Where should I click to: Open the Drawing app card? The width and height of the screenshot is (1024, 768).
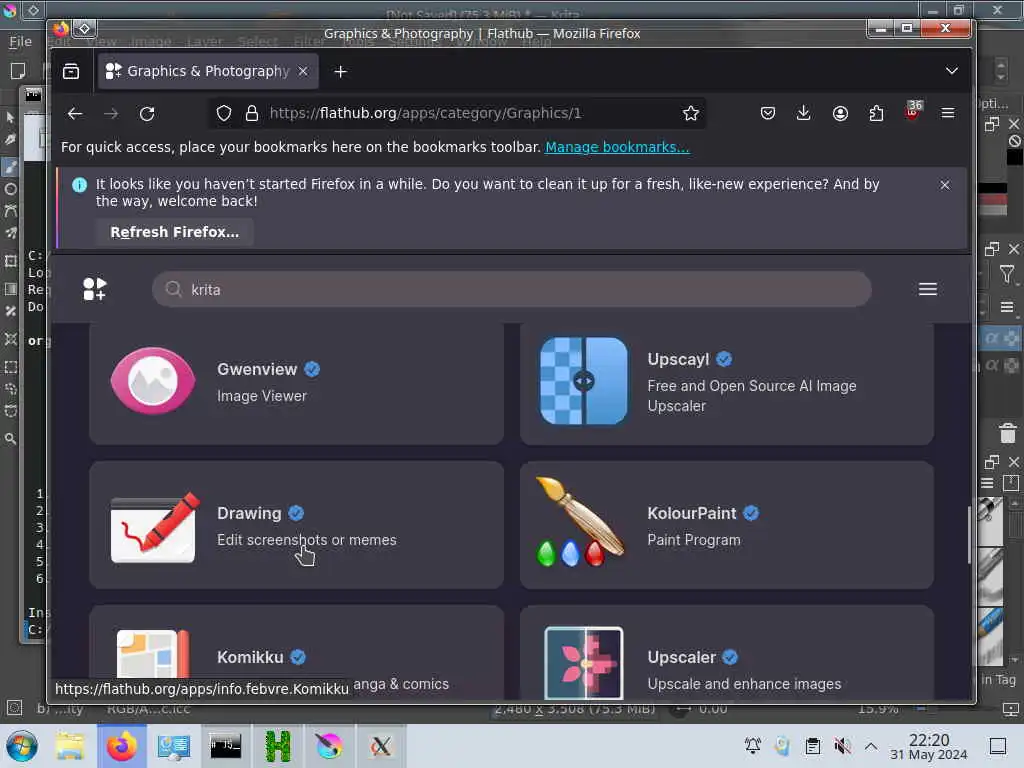(296, 526)
